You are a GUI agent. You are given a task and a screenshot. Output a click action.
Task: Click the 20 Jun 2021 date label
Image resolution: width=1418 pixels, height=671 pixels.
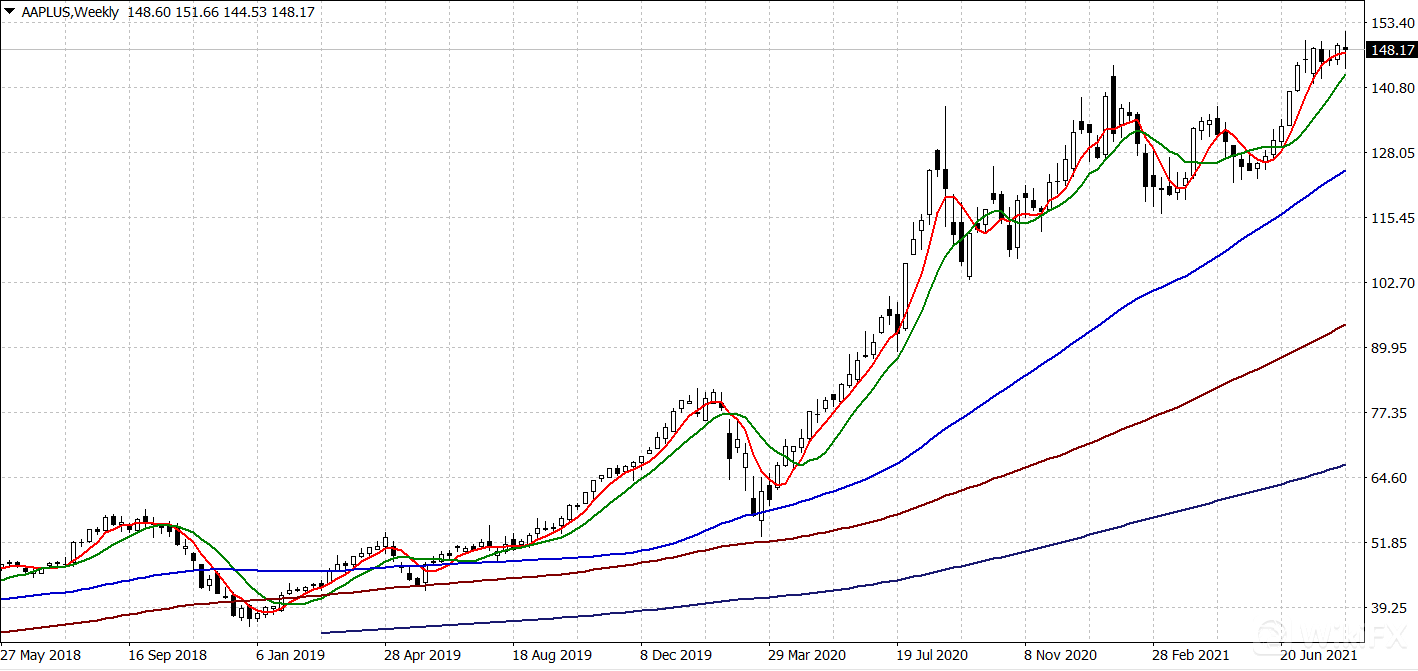click(1319, 655)
